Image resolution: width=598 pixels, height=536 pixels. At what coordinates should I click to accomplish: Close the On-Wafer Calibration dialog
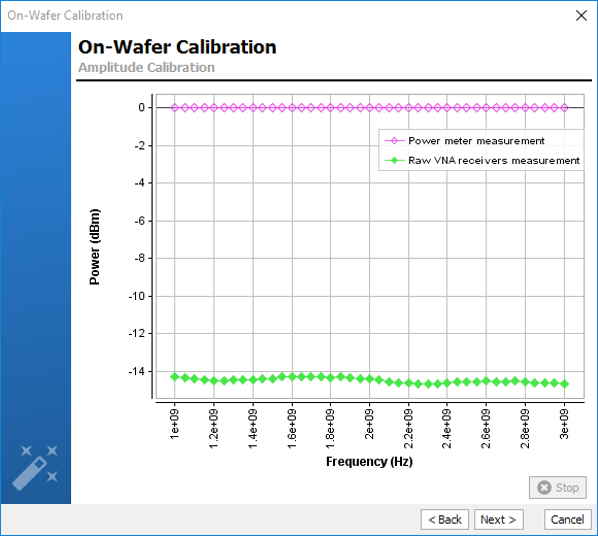tap(581, 16)
